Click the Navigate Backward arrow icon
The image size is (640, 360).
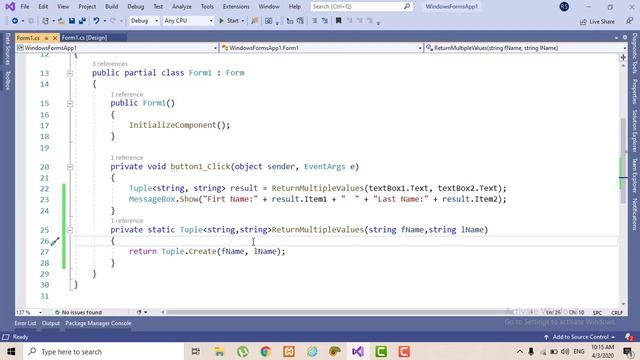coord(14,20)
